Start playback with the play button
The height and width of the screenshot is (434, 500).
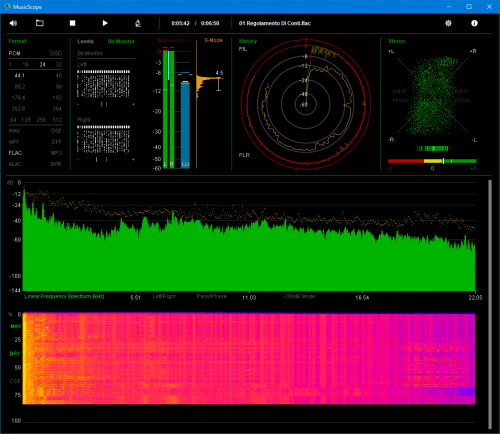coord(105,23)
